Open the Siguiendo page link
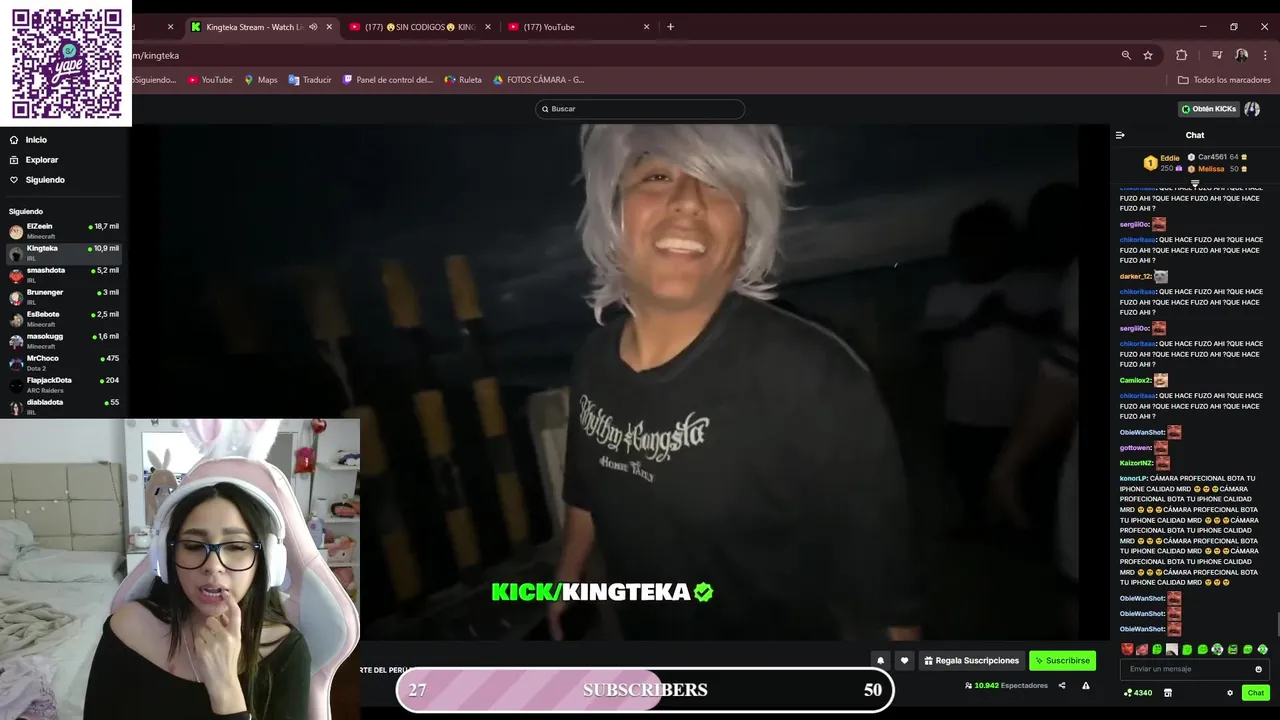 [x=45, y=180]
